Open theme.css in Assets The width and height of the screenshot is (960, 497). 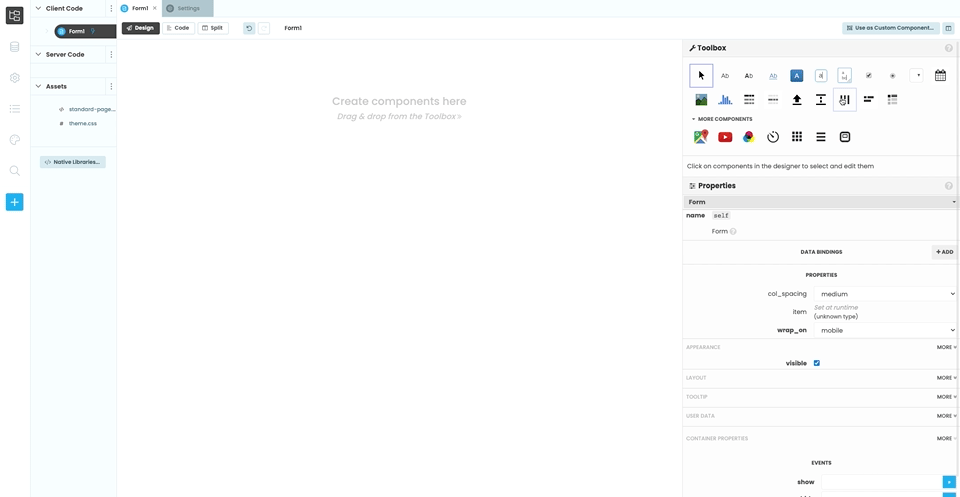point(83,124)
